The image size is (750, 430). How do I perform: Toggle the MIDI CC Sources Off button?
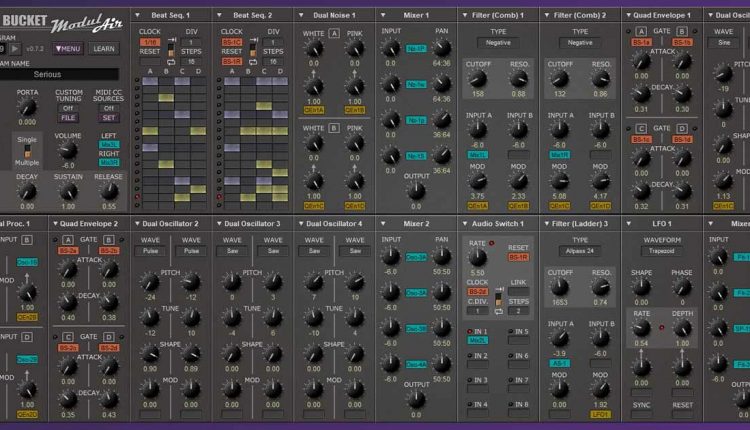click(109, 108)
